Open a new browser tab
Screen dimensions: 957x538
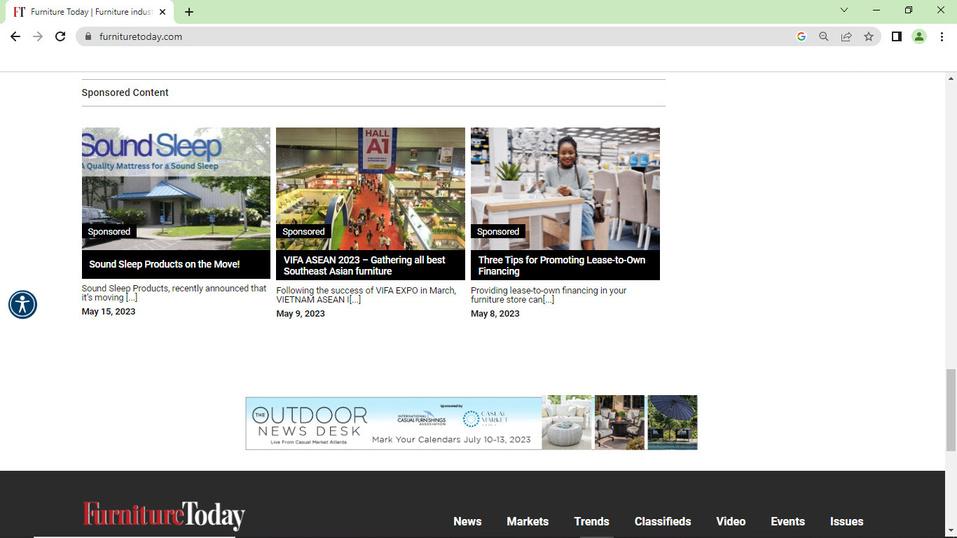pyautogui.click(x=189, y=12)
